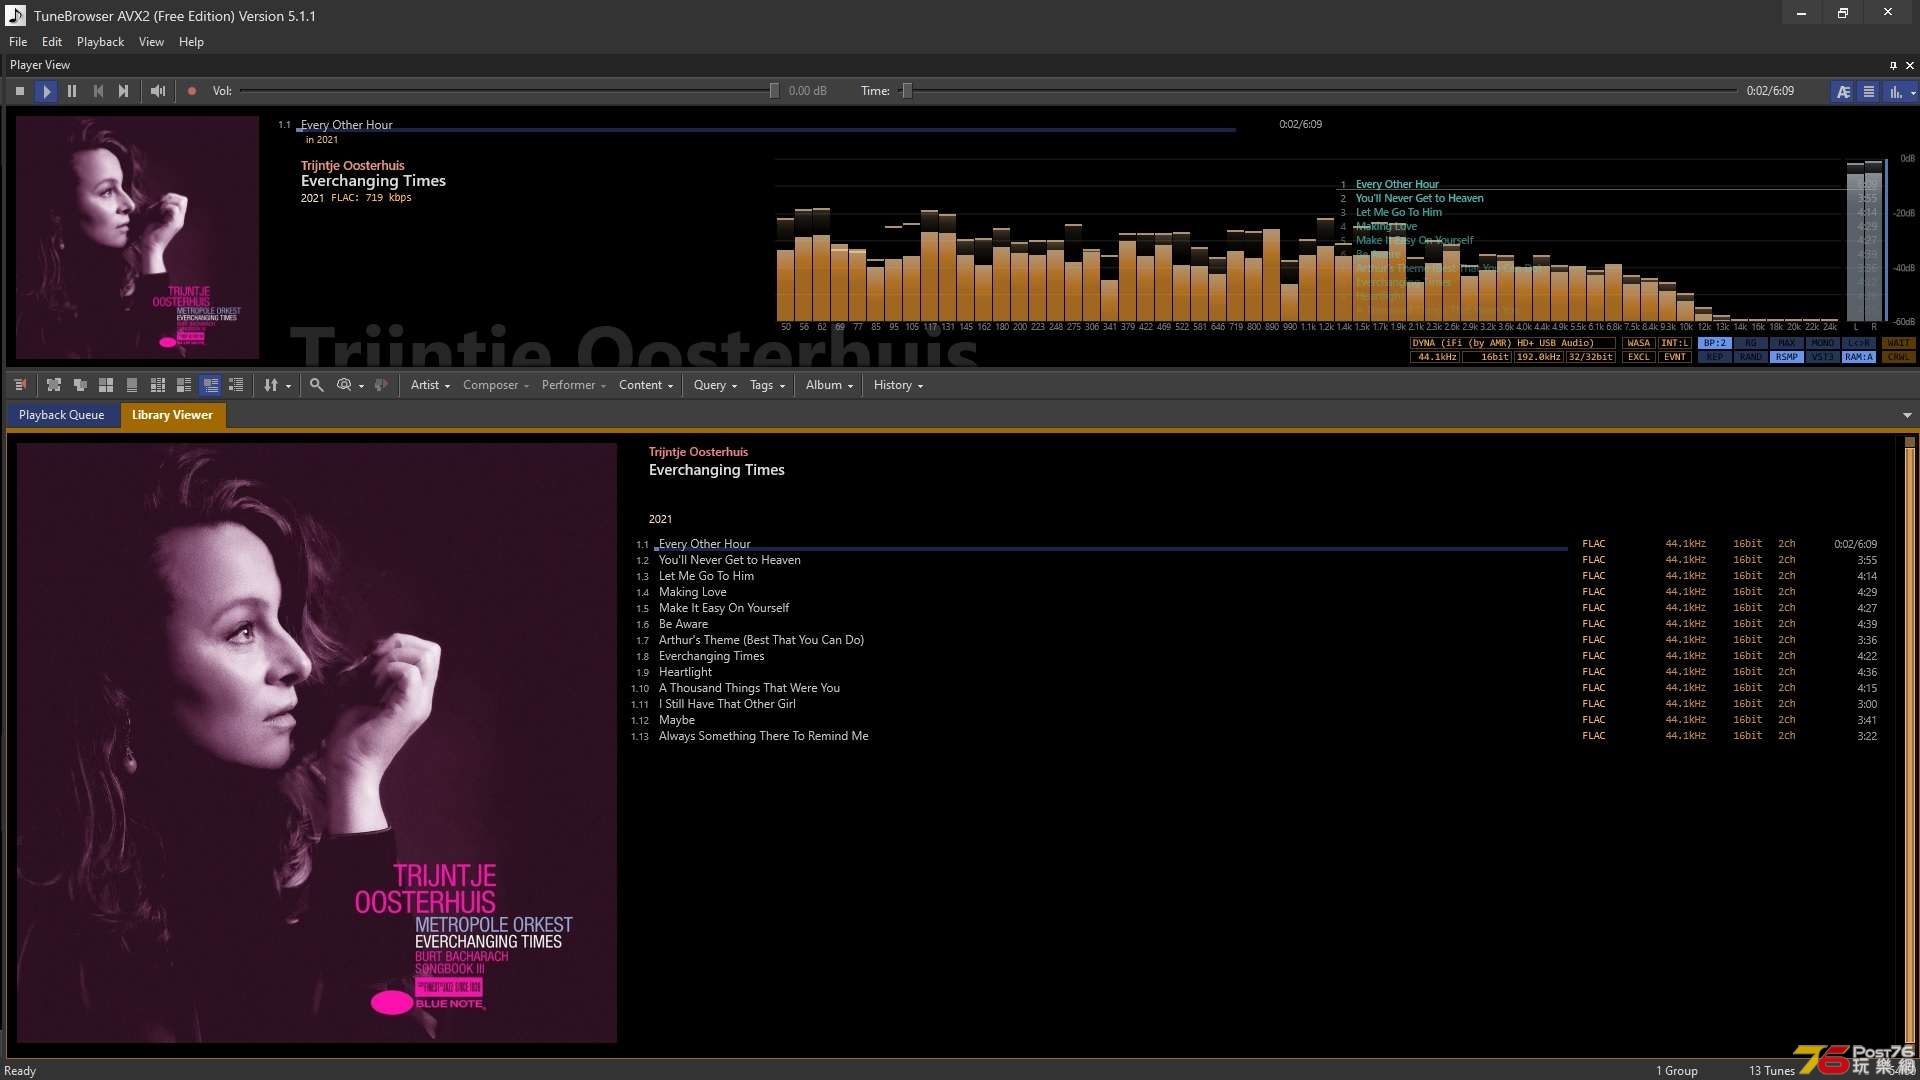Click the small album cover in Player View

click(x=137, y=237)
